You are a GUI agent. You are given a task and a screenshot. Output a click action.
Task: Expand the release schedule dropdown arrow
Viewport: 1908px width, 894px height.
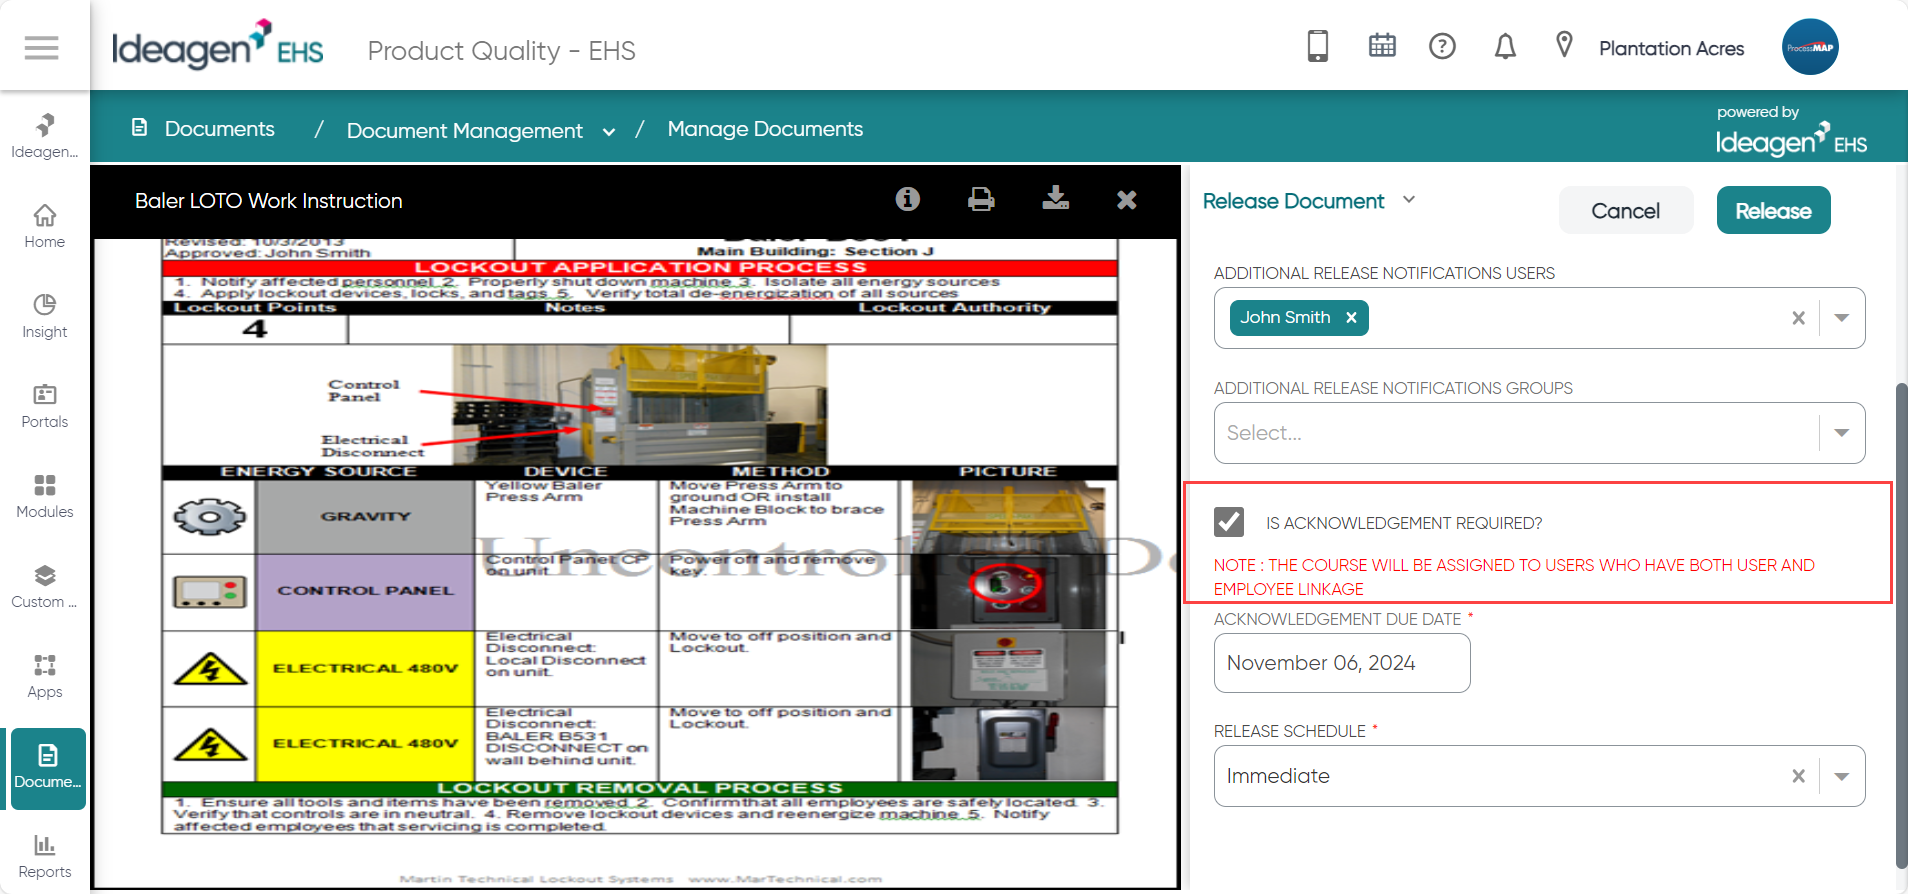pos(1842,776)
